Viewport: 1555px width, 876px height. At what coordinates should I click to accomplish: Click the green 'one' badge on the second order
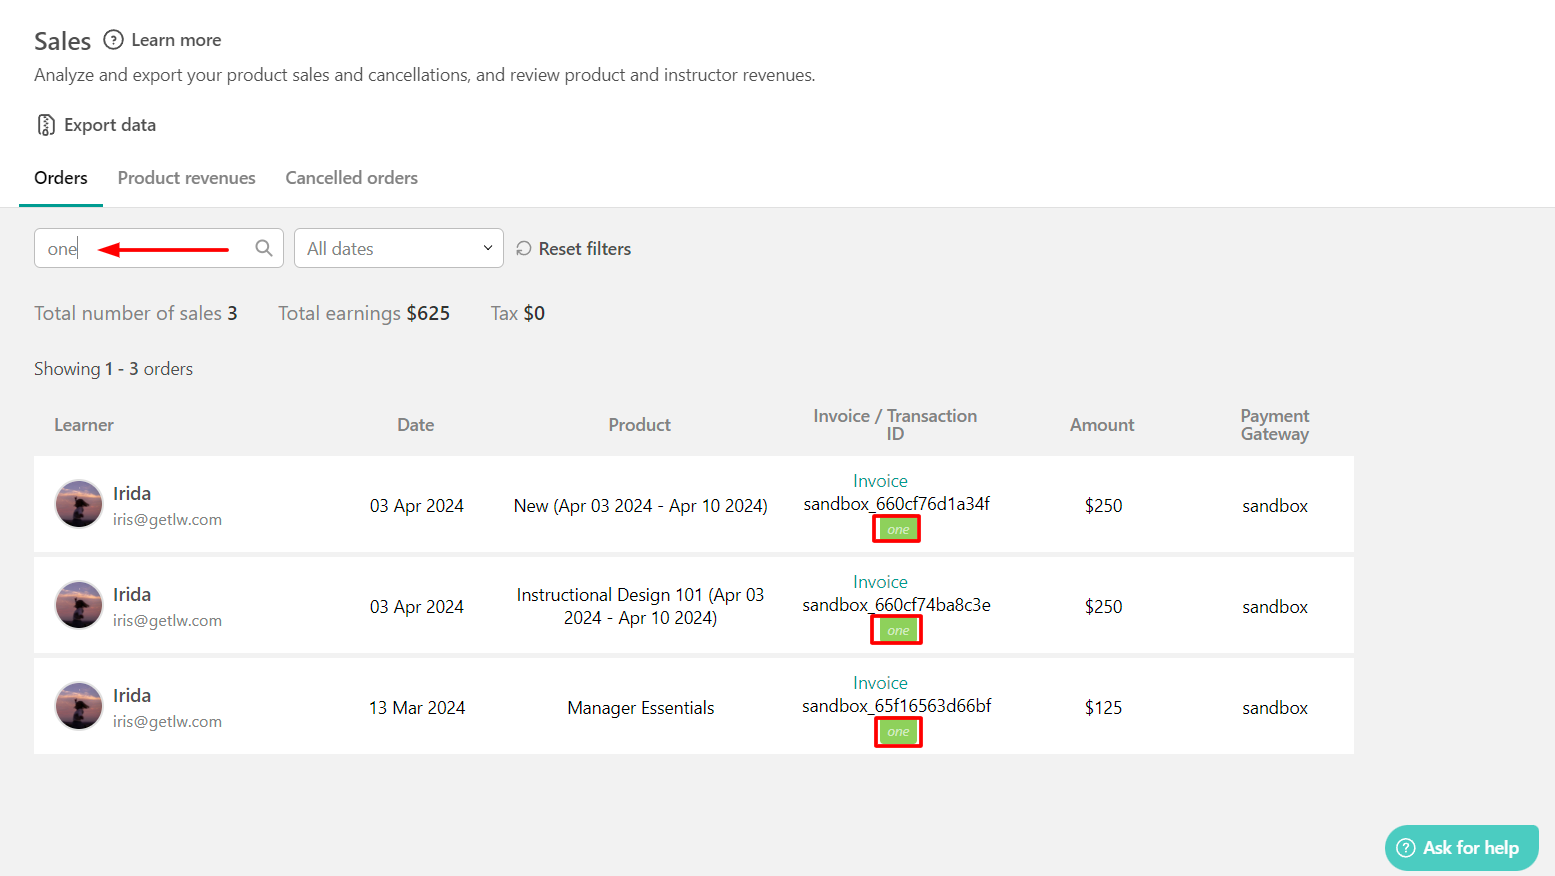click(x=896, y=629)
